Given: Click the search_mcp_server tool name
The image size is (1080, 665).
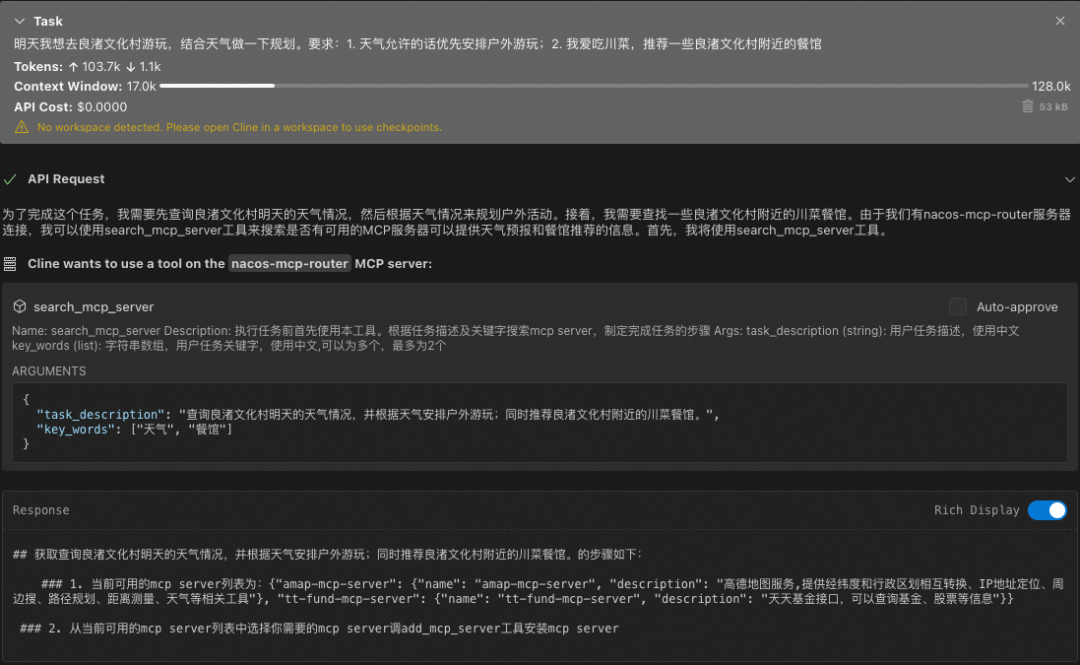Looking at the screenshot, I should point(94,307).
